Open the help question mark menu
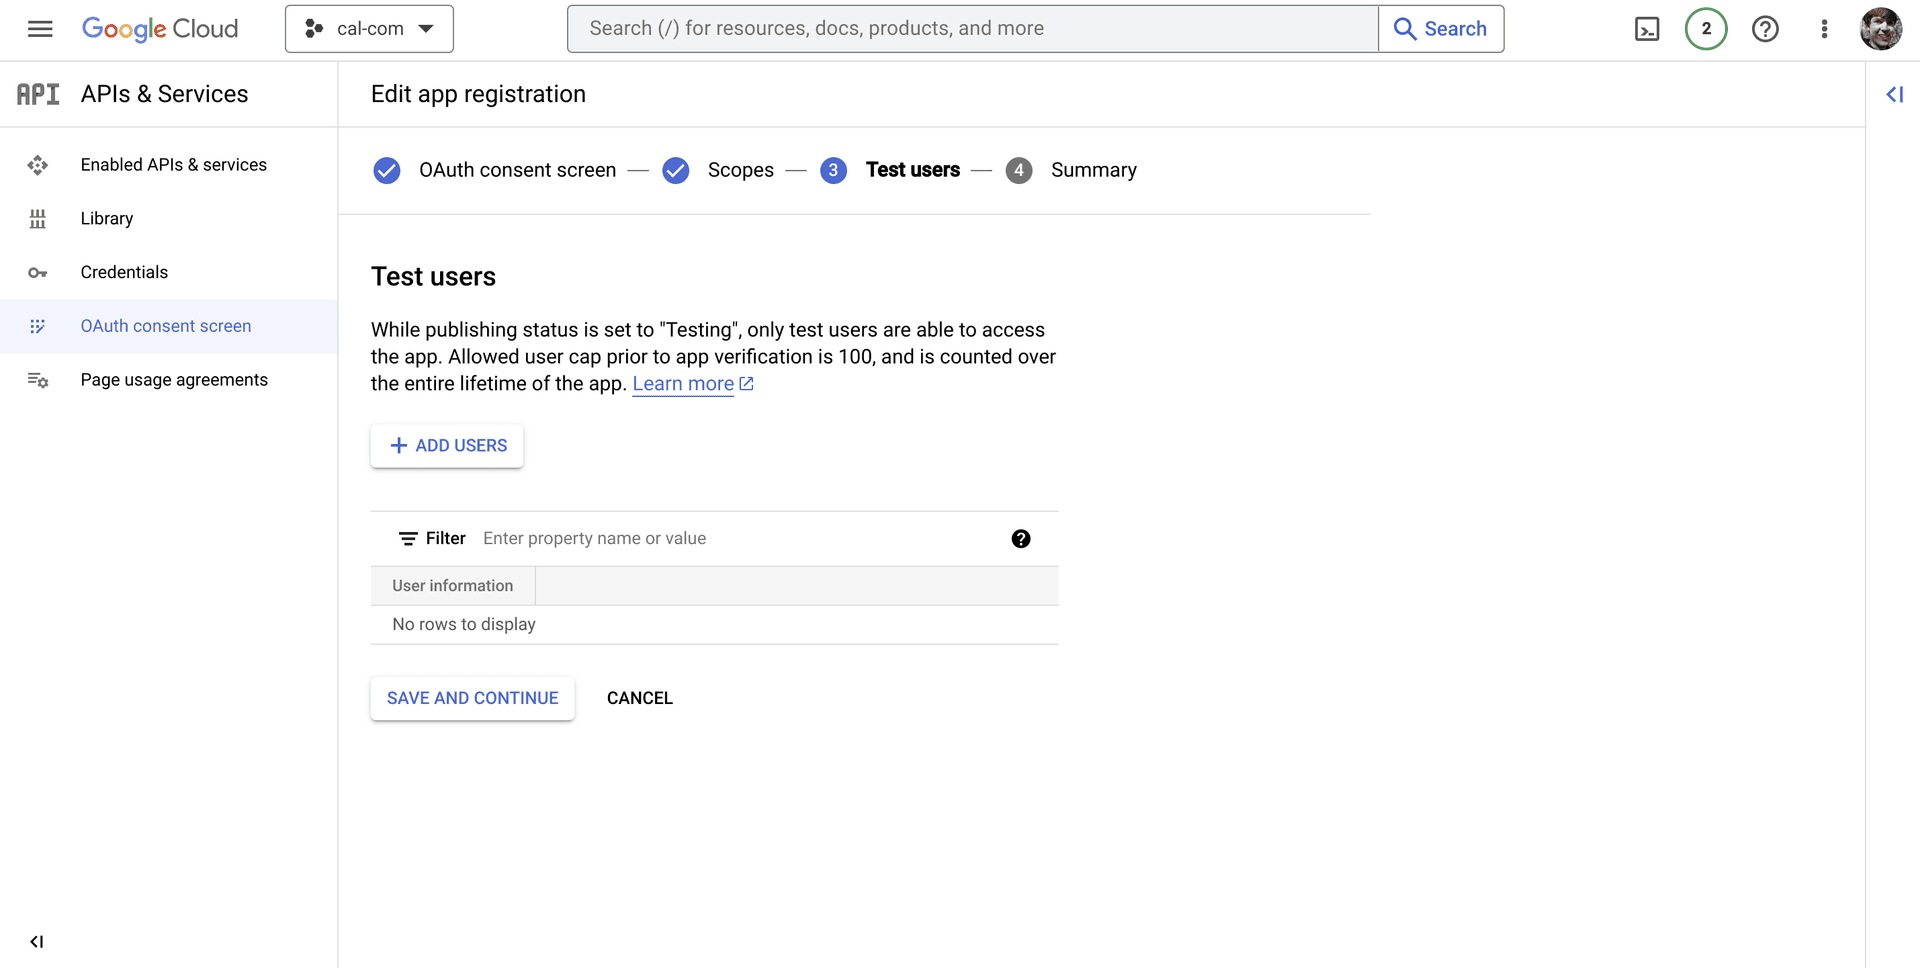The image size is (1920, 968). [1765, 29]
